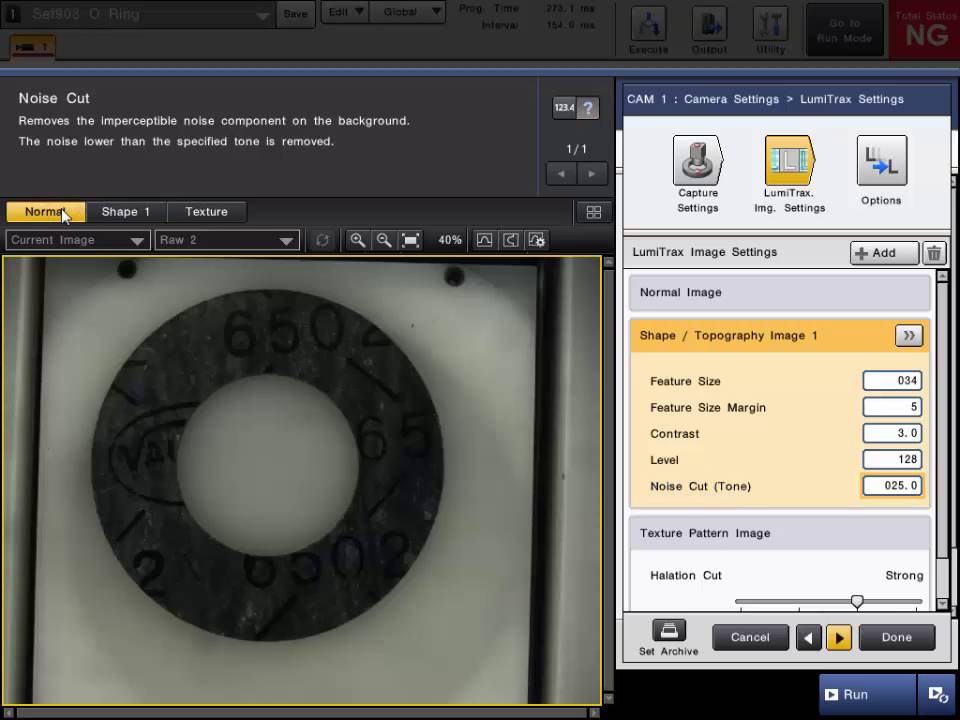Screen dimensions: 960x720
Task: Fit image to display area
Action: click(410, 240)
